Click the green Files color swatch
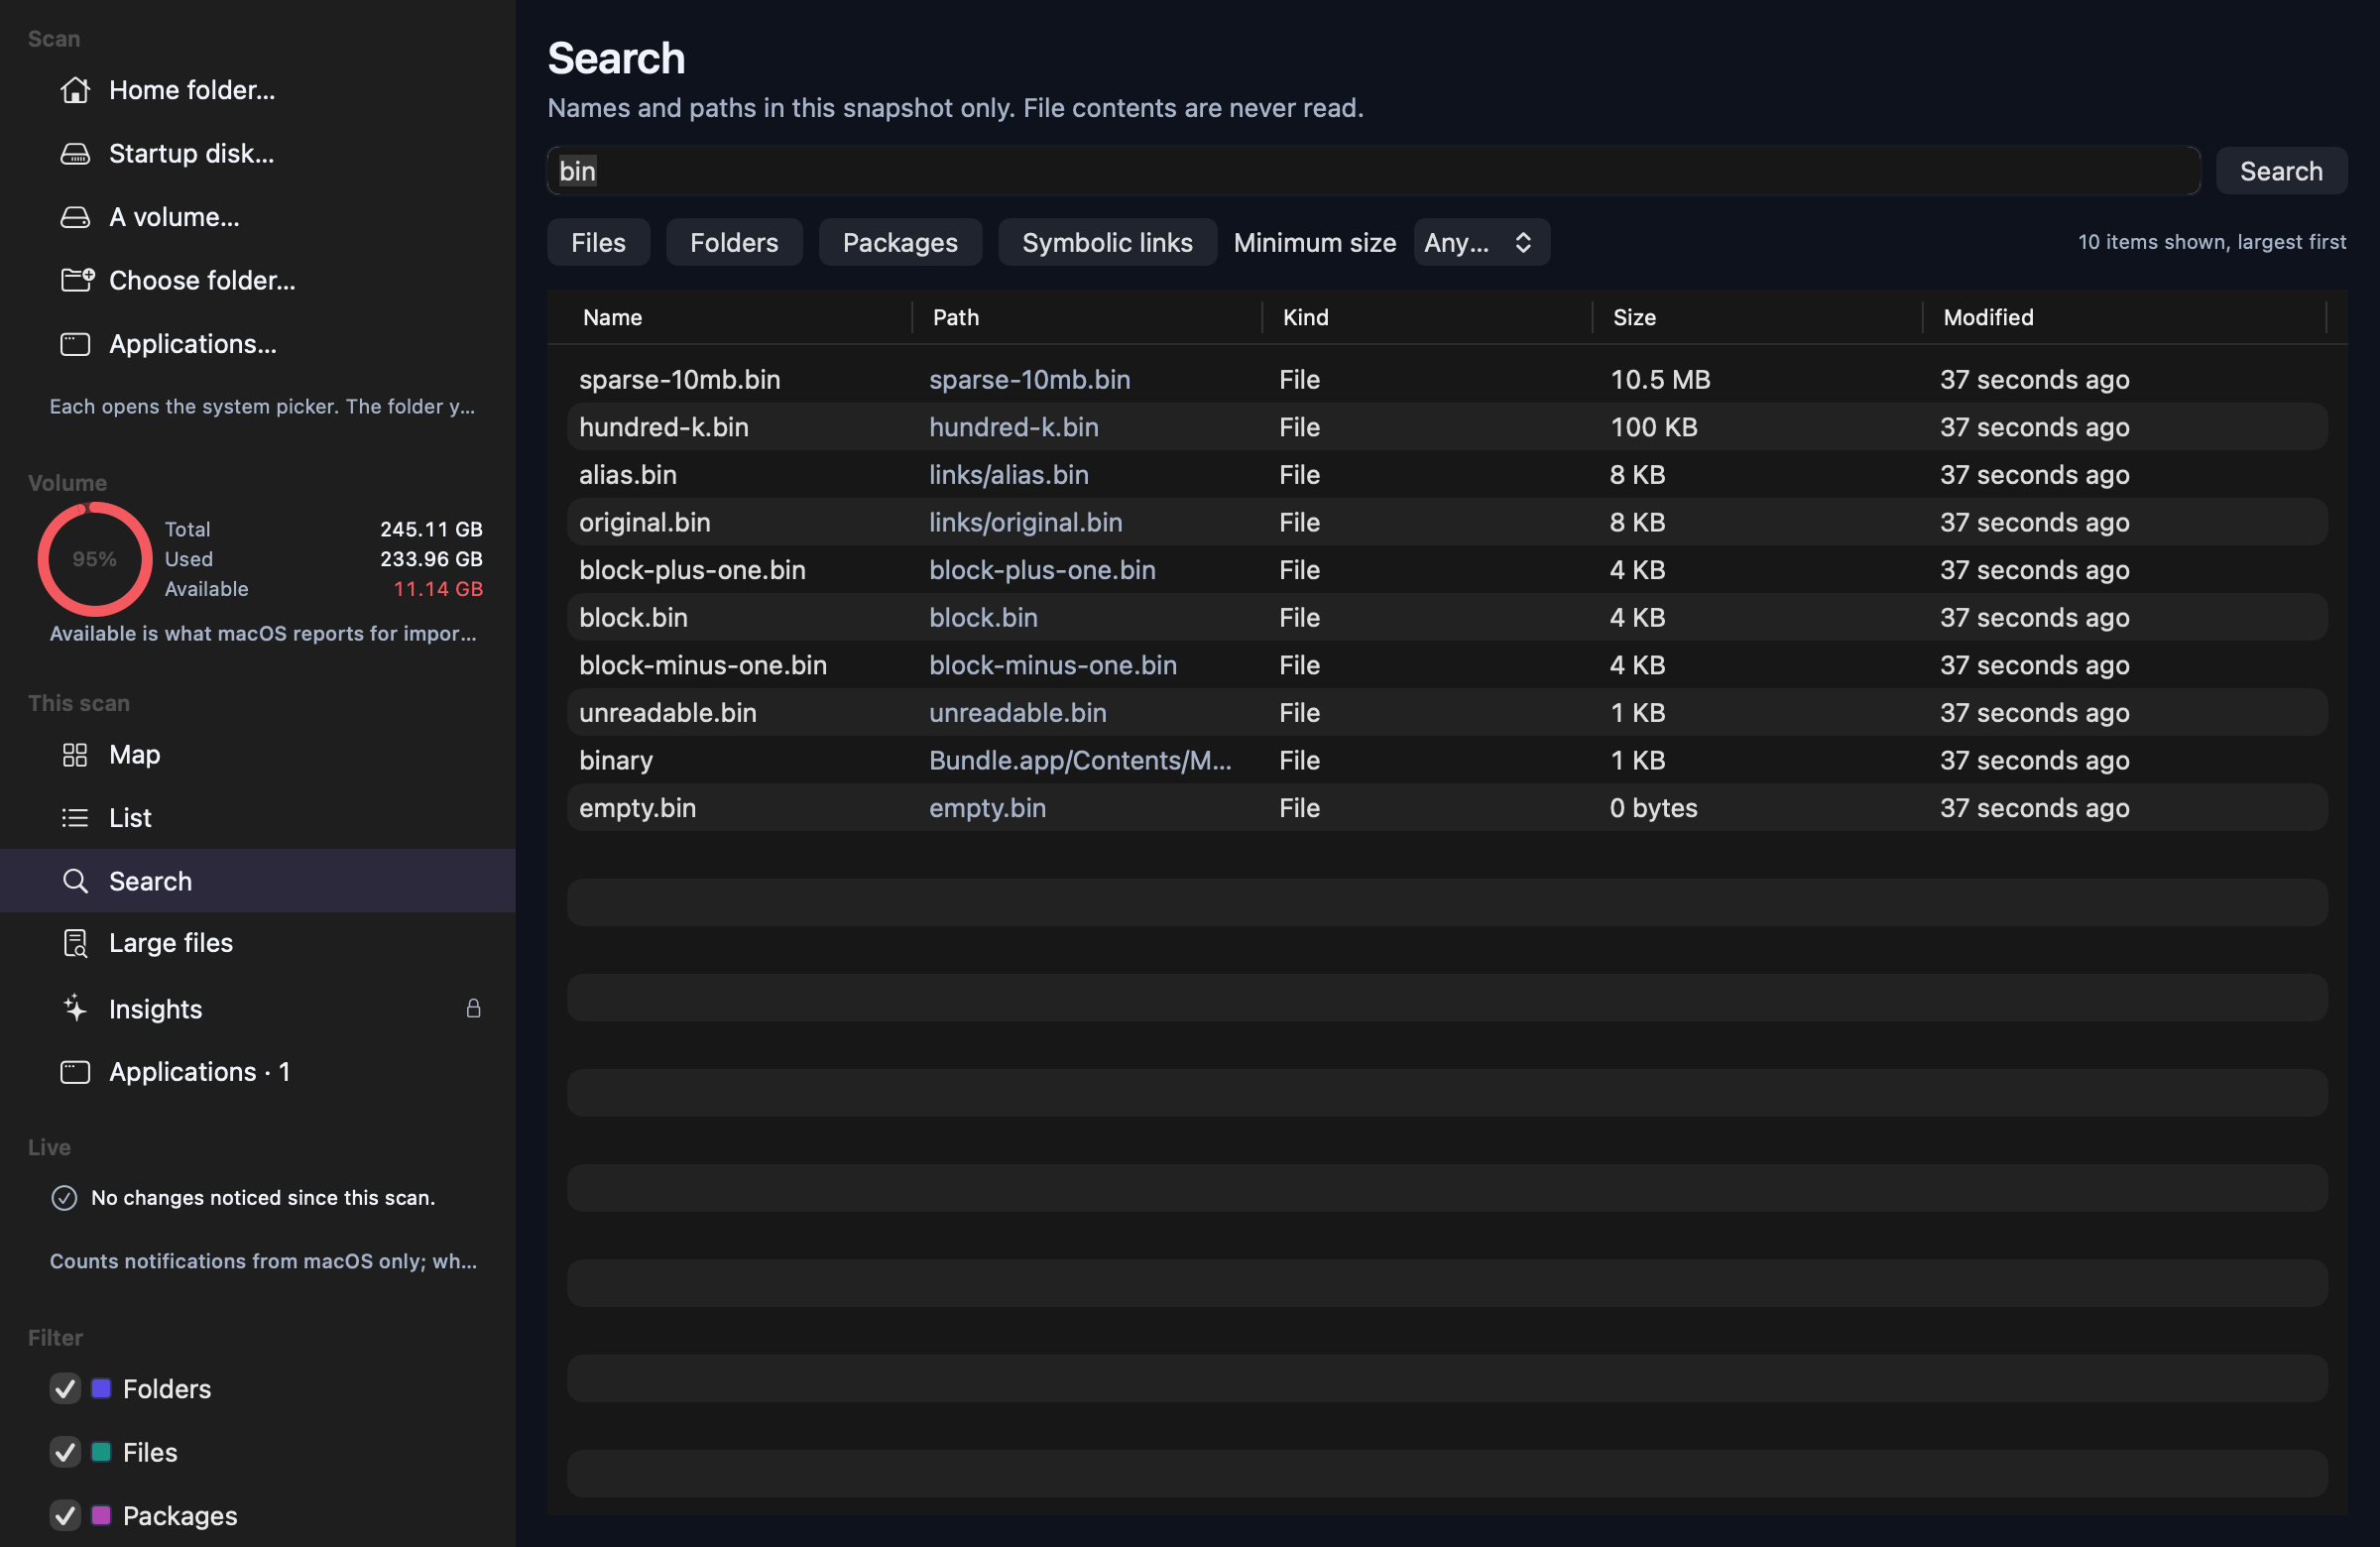The width and height of the screenshot is (2380, 1547). pyautogui.click(x=101, y=1452)
